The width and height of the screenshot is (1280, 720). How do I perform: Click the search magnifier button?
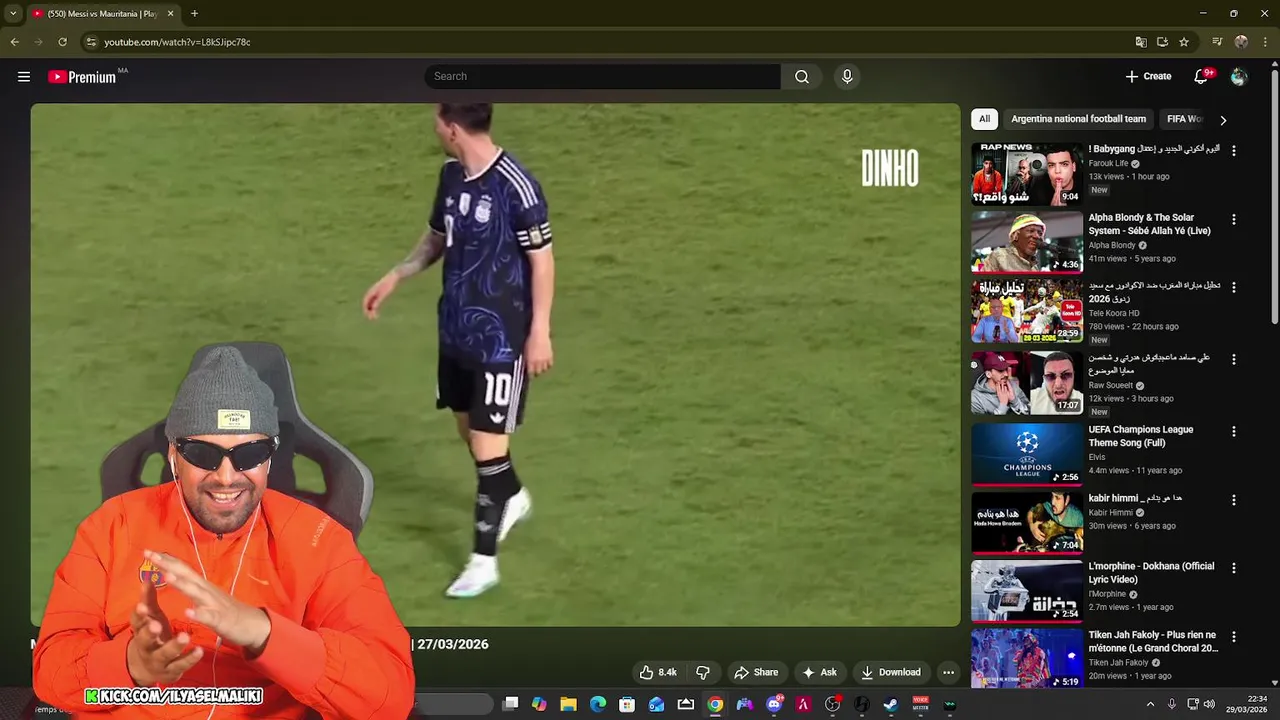coord(802,77)
